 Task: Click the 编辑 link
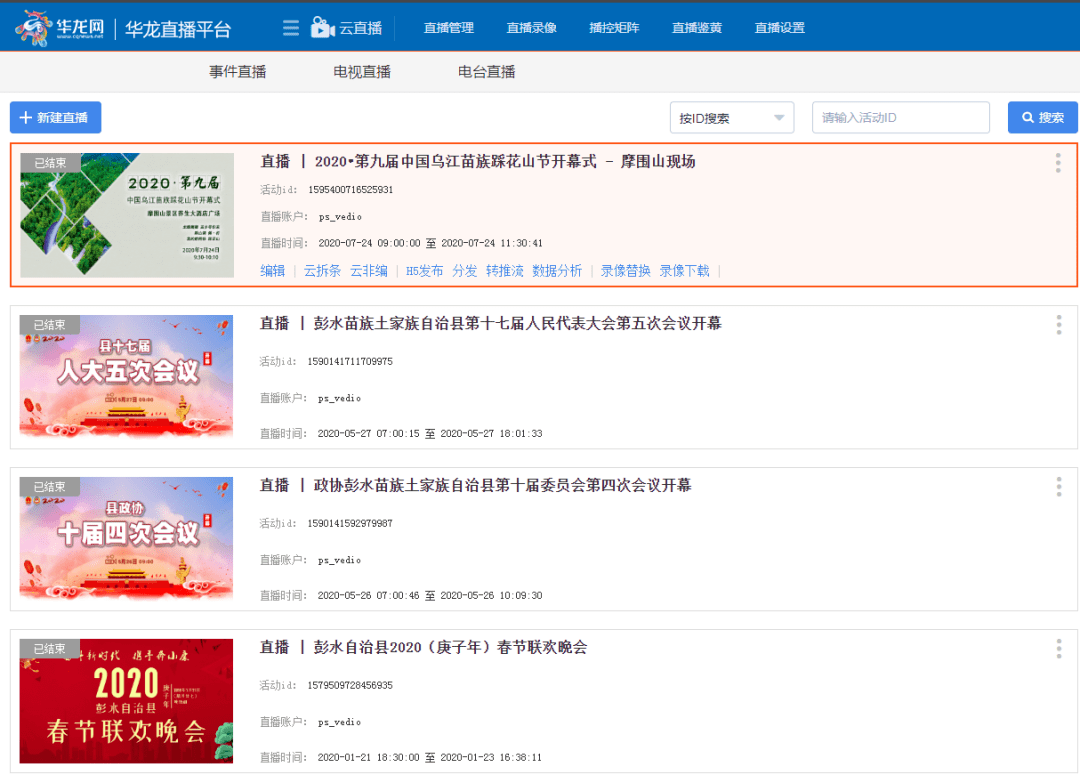click(x=273, y=271)
